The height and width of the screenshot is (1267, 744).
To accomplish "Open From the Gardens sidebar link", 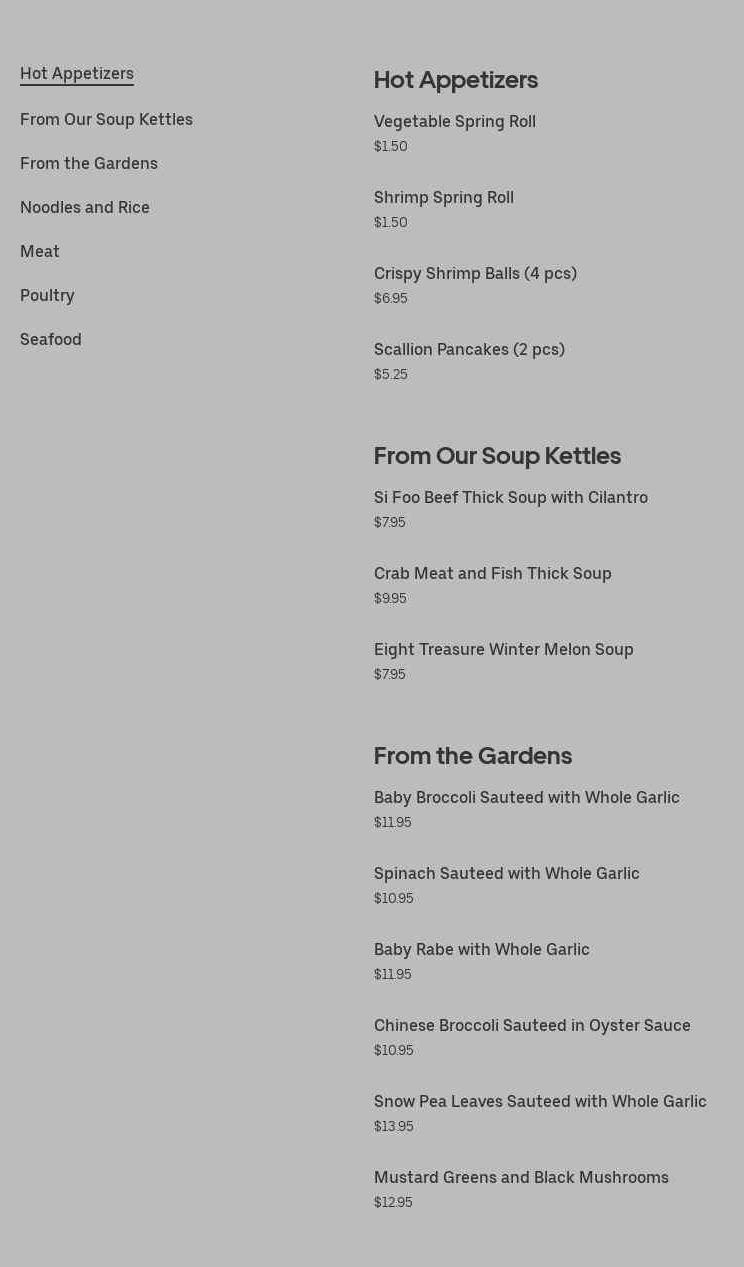I will click(x=89, y=163).
